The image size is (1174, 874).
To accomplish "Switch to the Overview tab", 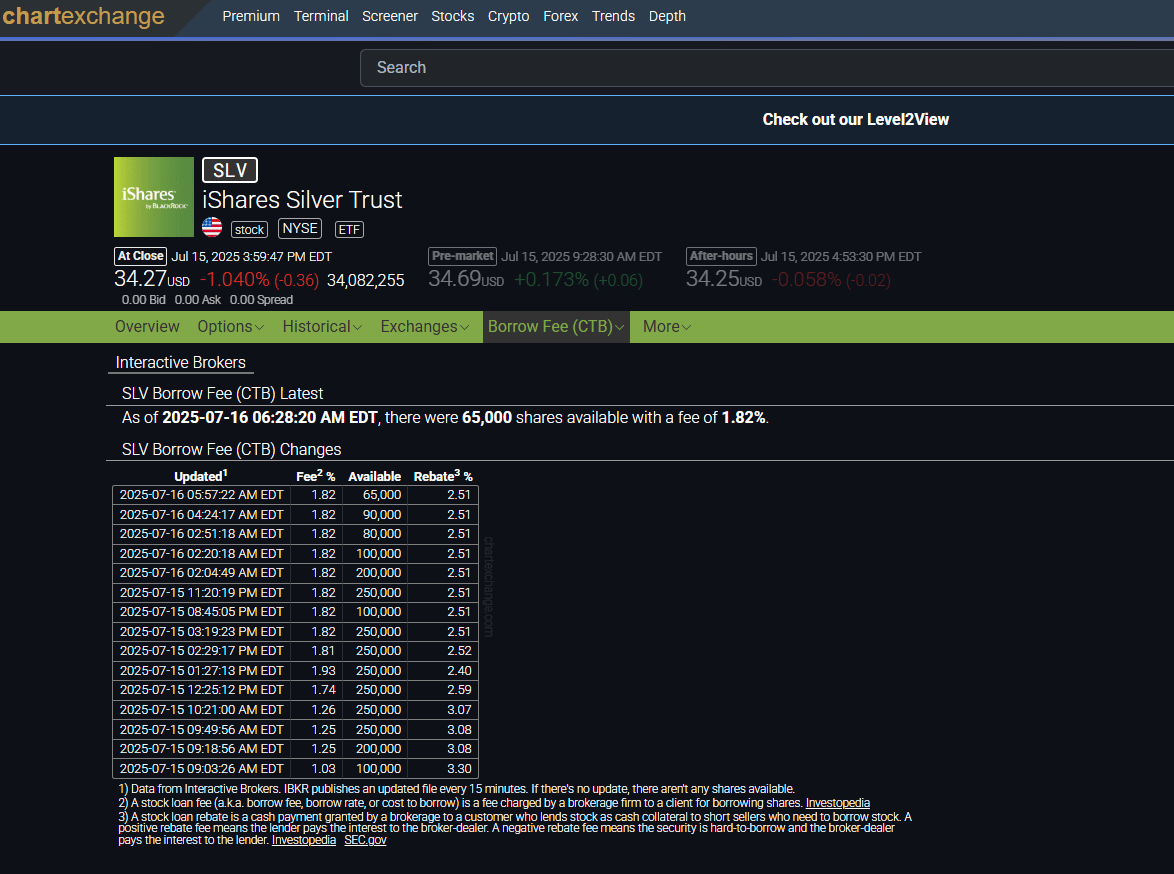I will [x=147, y=327].
